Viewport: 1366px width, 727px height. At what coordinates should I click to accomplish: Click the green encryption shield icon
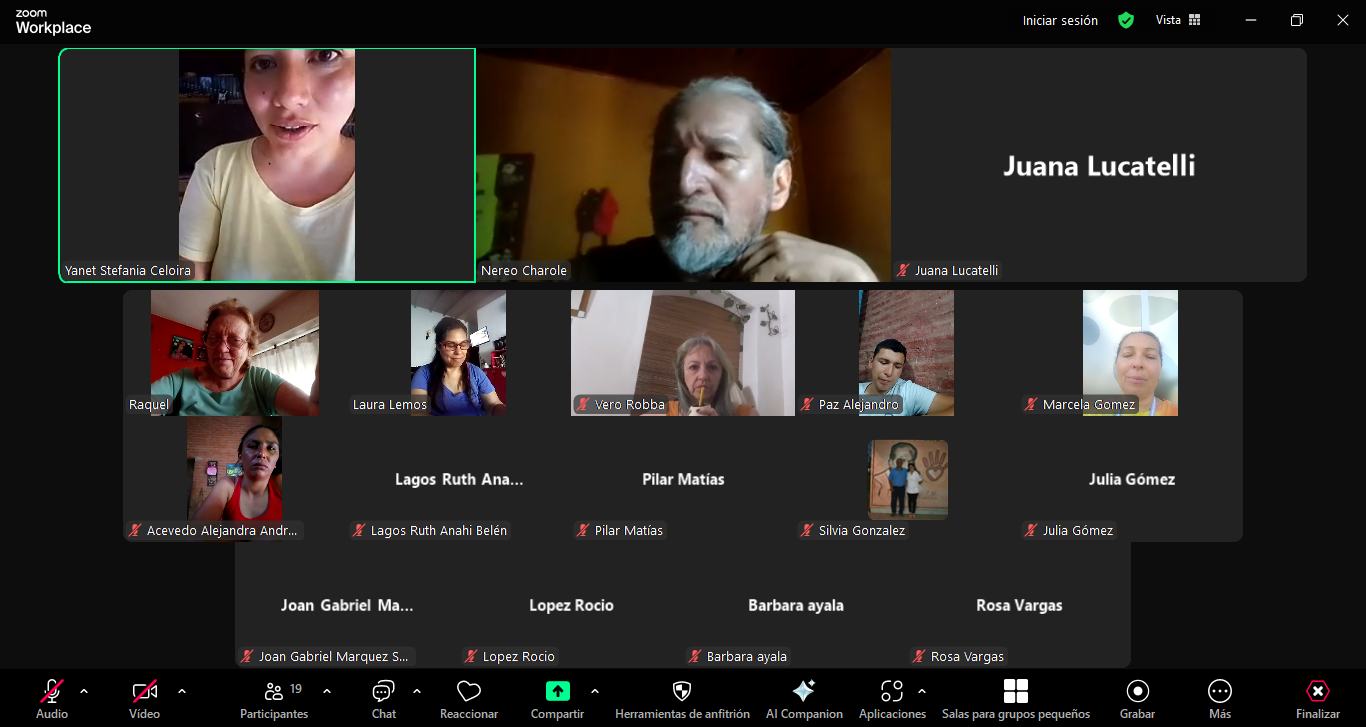tap(1126, 20)
